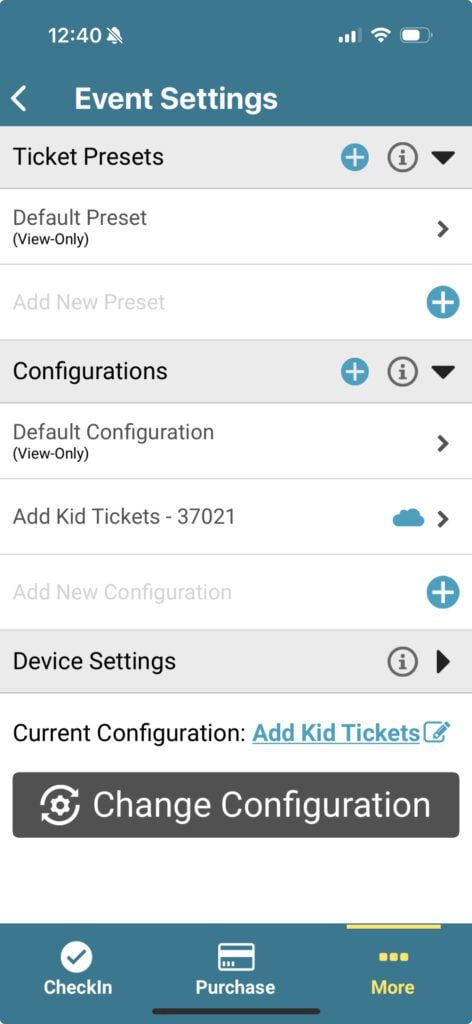The width and height of the screenshot is (472, 1024).
Task: Tap the Change Configuration button
Action: tap(236, 805)
